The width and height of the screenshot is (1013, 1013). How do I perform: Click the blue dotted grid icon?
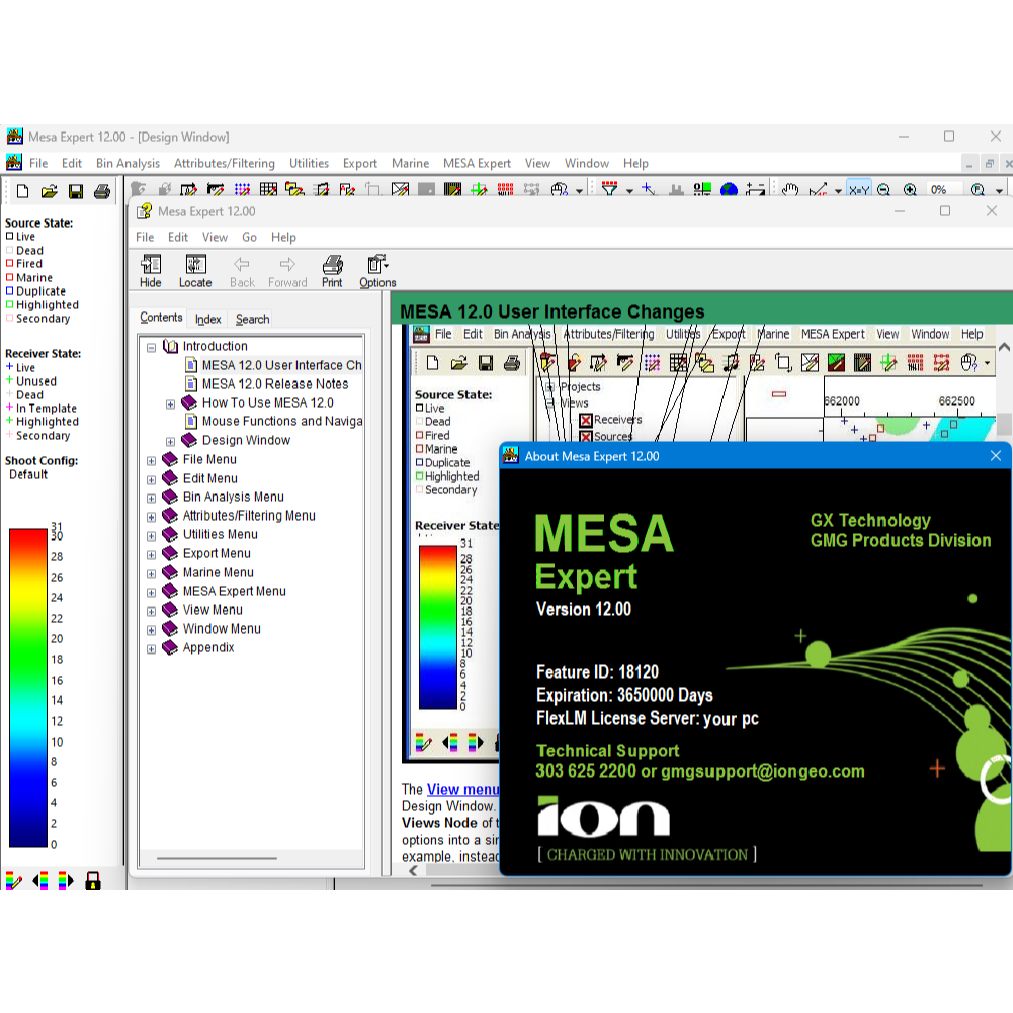tap(242, 189)
